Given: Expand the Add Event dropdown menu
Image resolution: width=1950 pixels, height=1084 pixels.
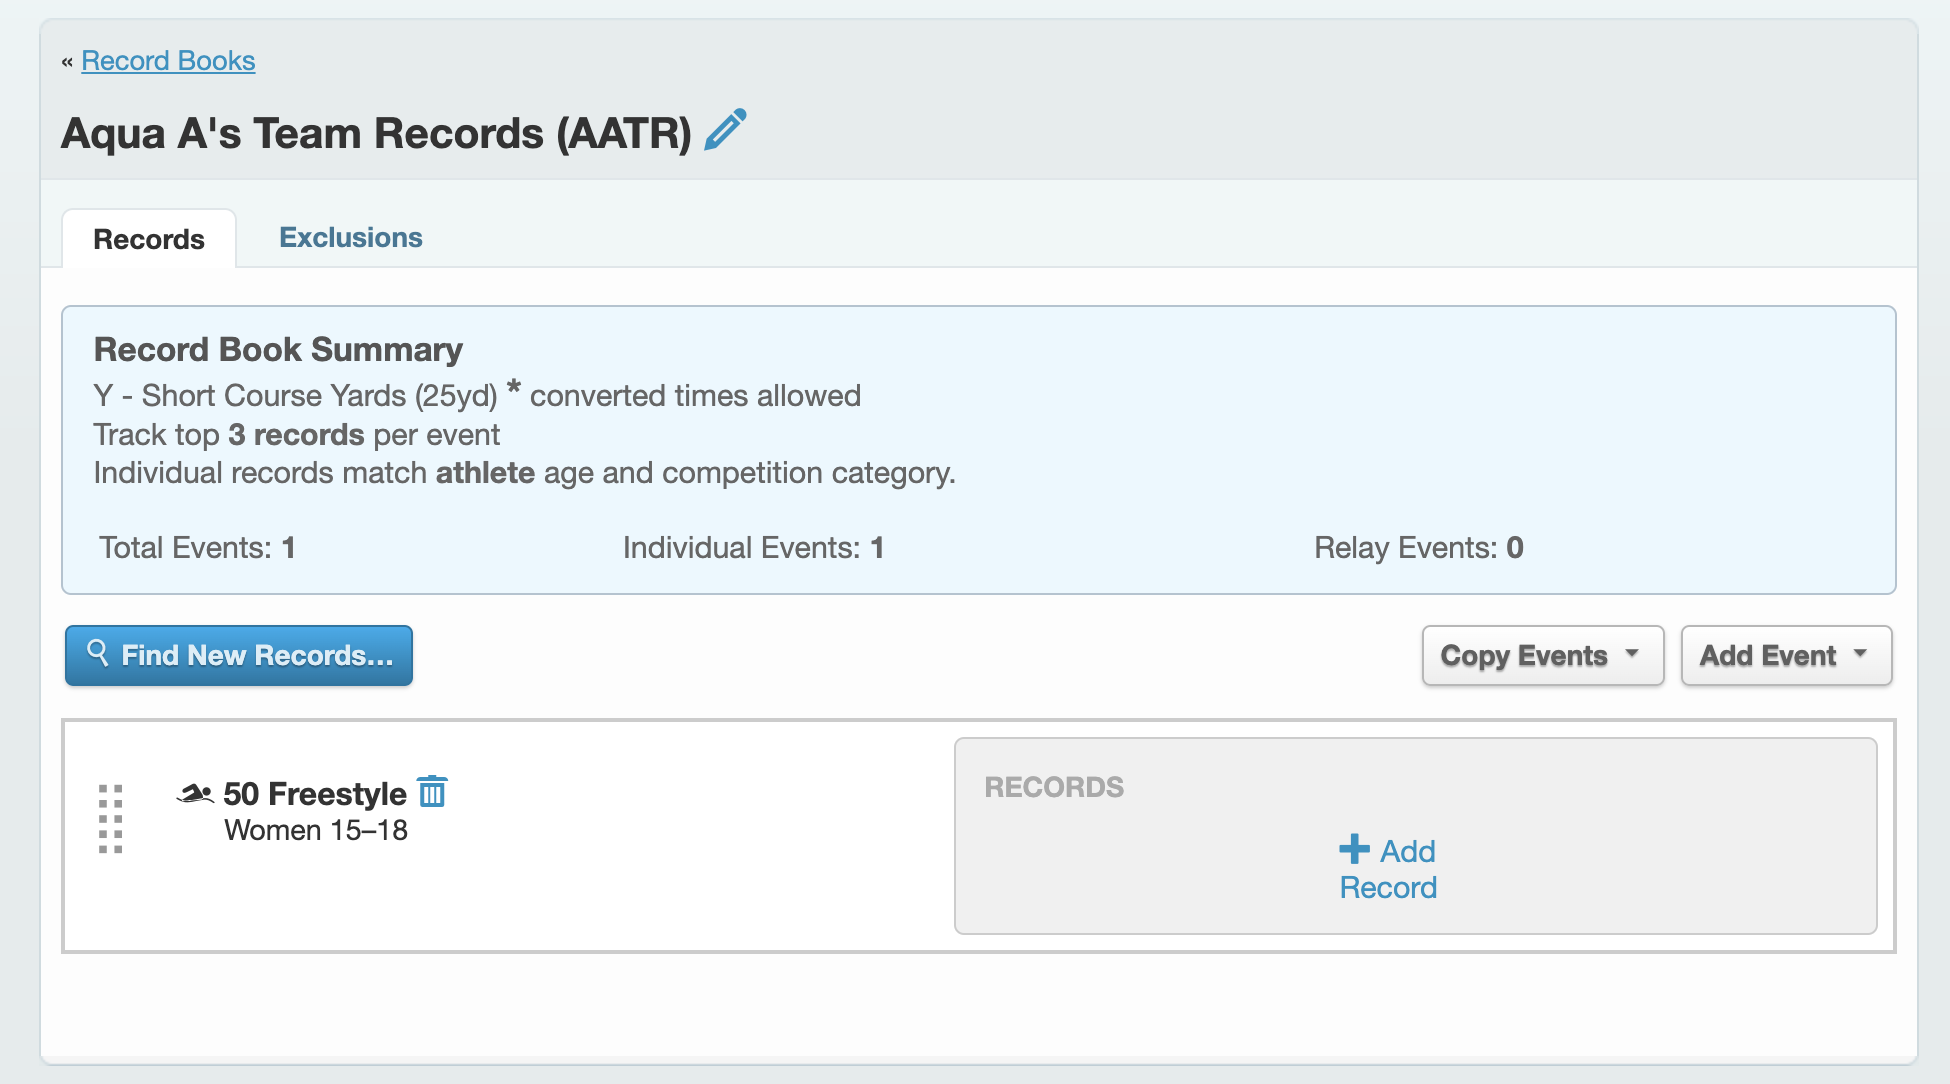Looking at the screenshot, I should pyautogui.click(x=1767, y=656).
